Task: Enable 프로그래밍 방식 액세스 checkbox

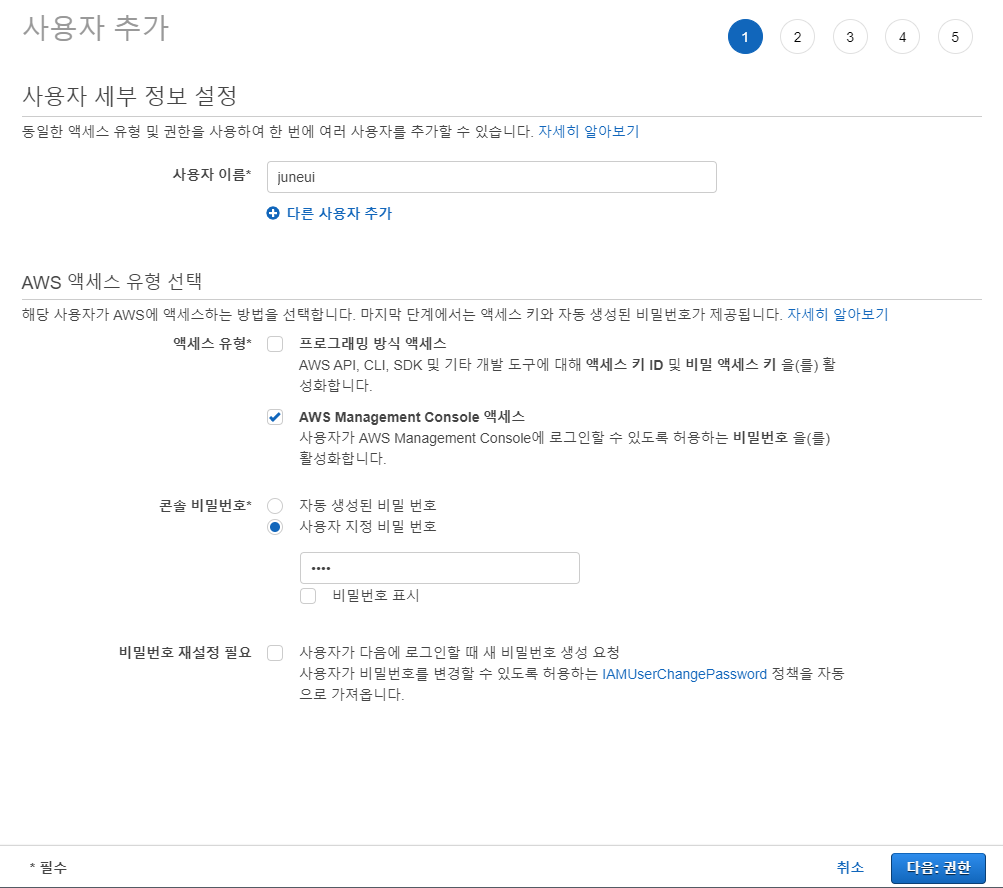Action: pos(275,344)
